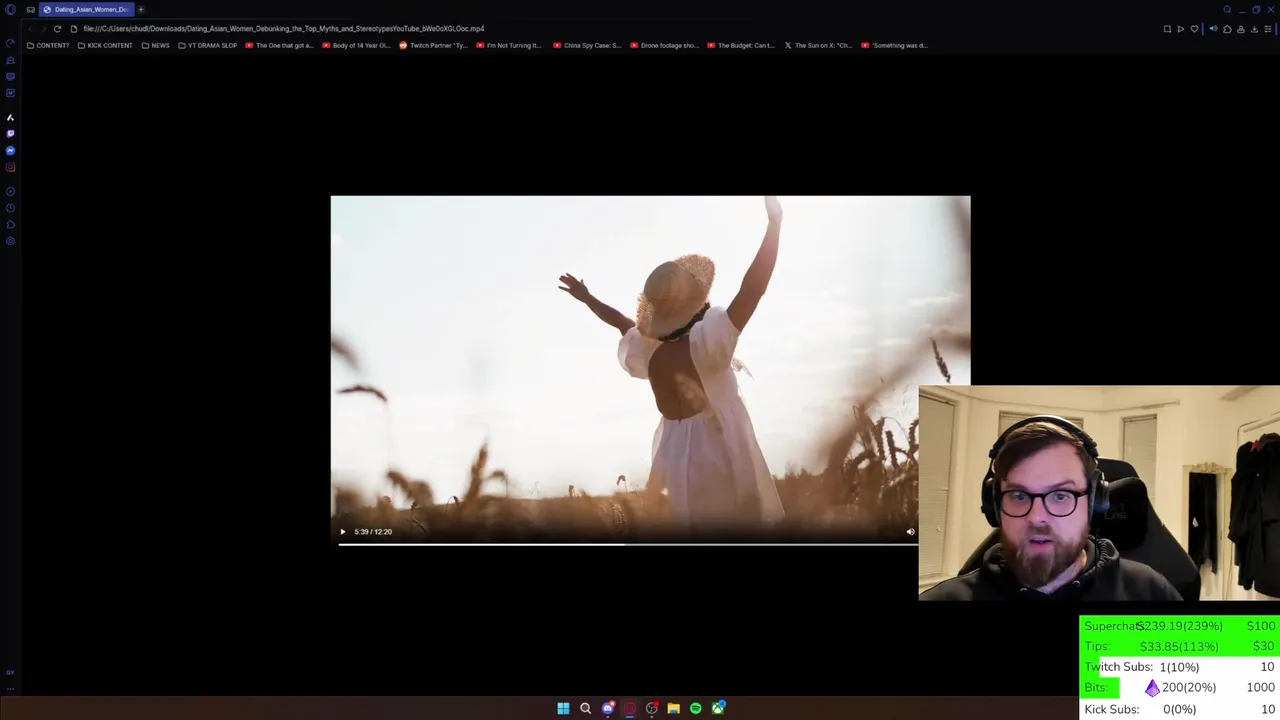Open 'Something was d...' bookmark
Viewport: 1280px width, 720px height.
click(x=895, y=45)
